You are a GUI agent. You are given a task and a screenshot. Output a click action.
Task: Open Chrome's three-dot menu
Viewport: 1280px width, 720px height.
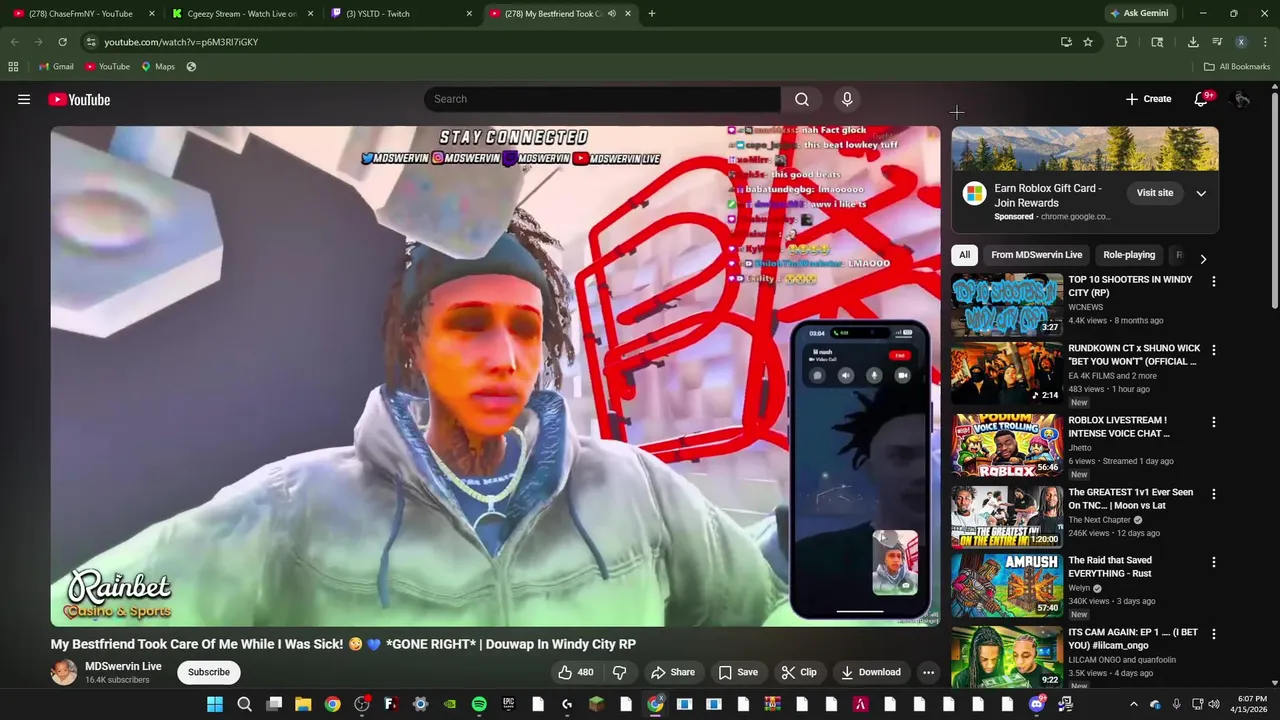(x=1265, y=42)
